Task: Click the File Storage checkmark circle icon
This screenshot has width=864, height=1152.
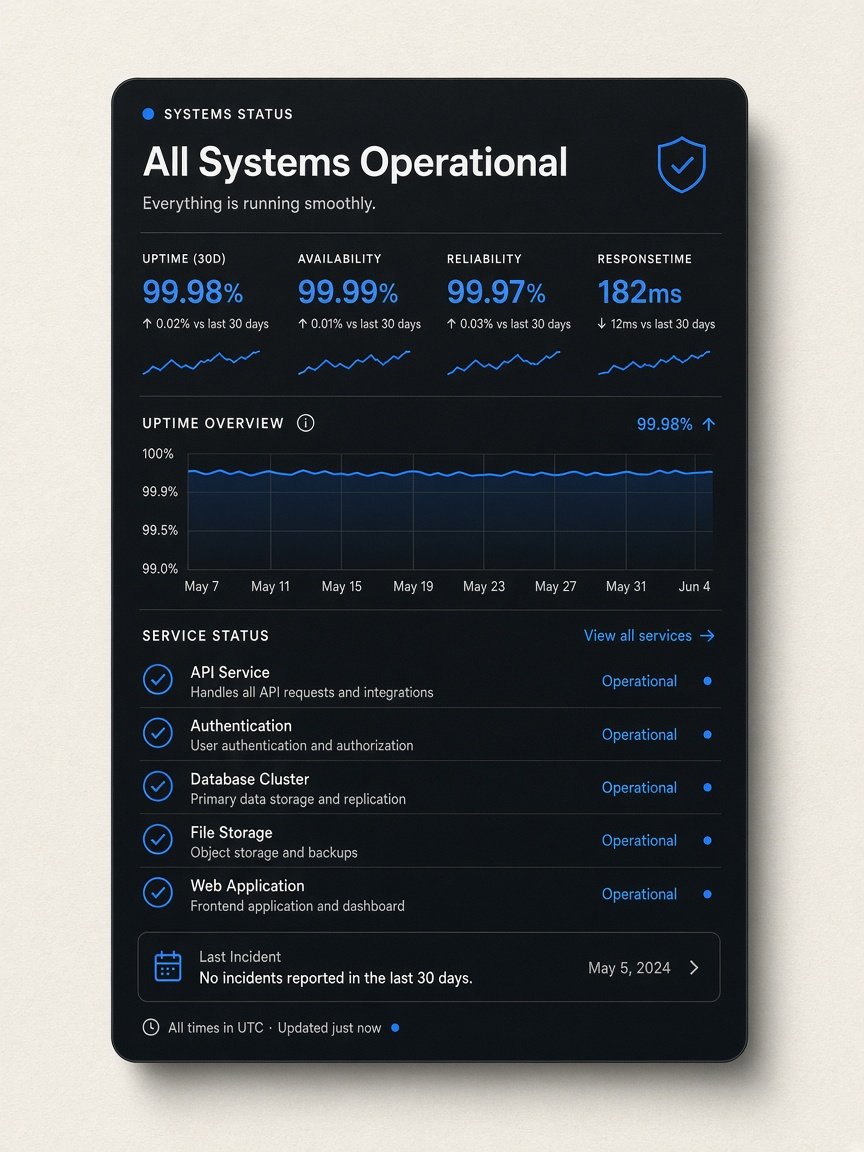Action: (158, 839)
